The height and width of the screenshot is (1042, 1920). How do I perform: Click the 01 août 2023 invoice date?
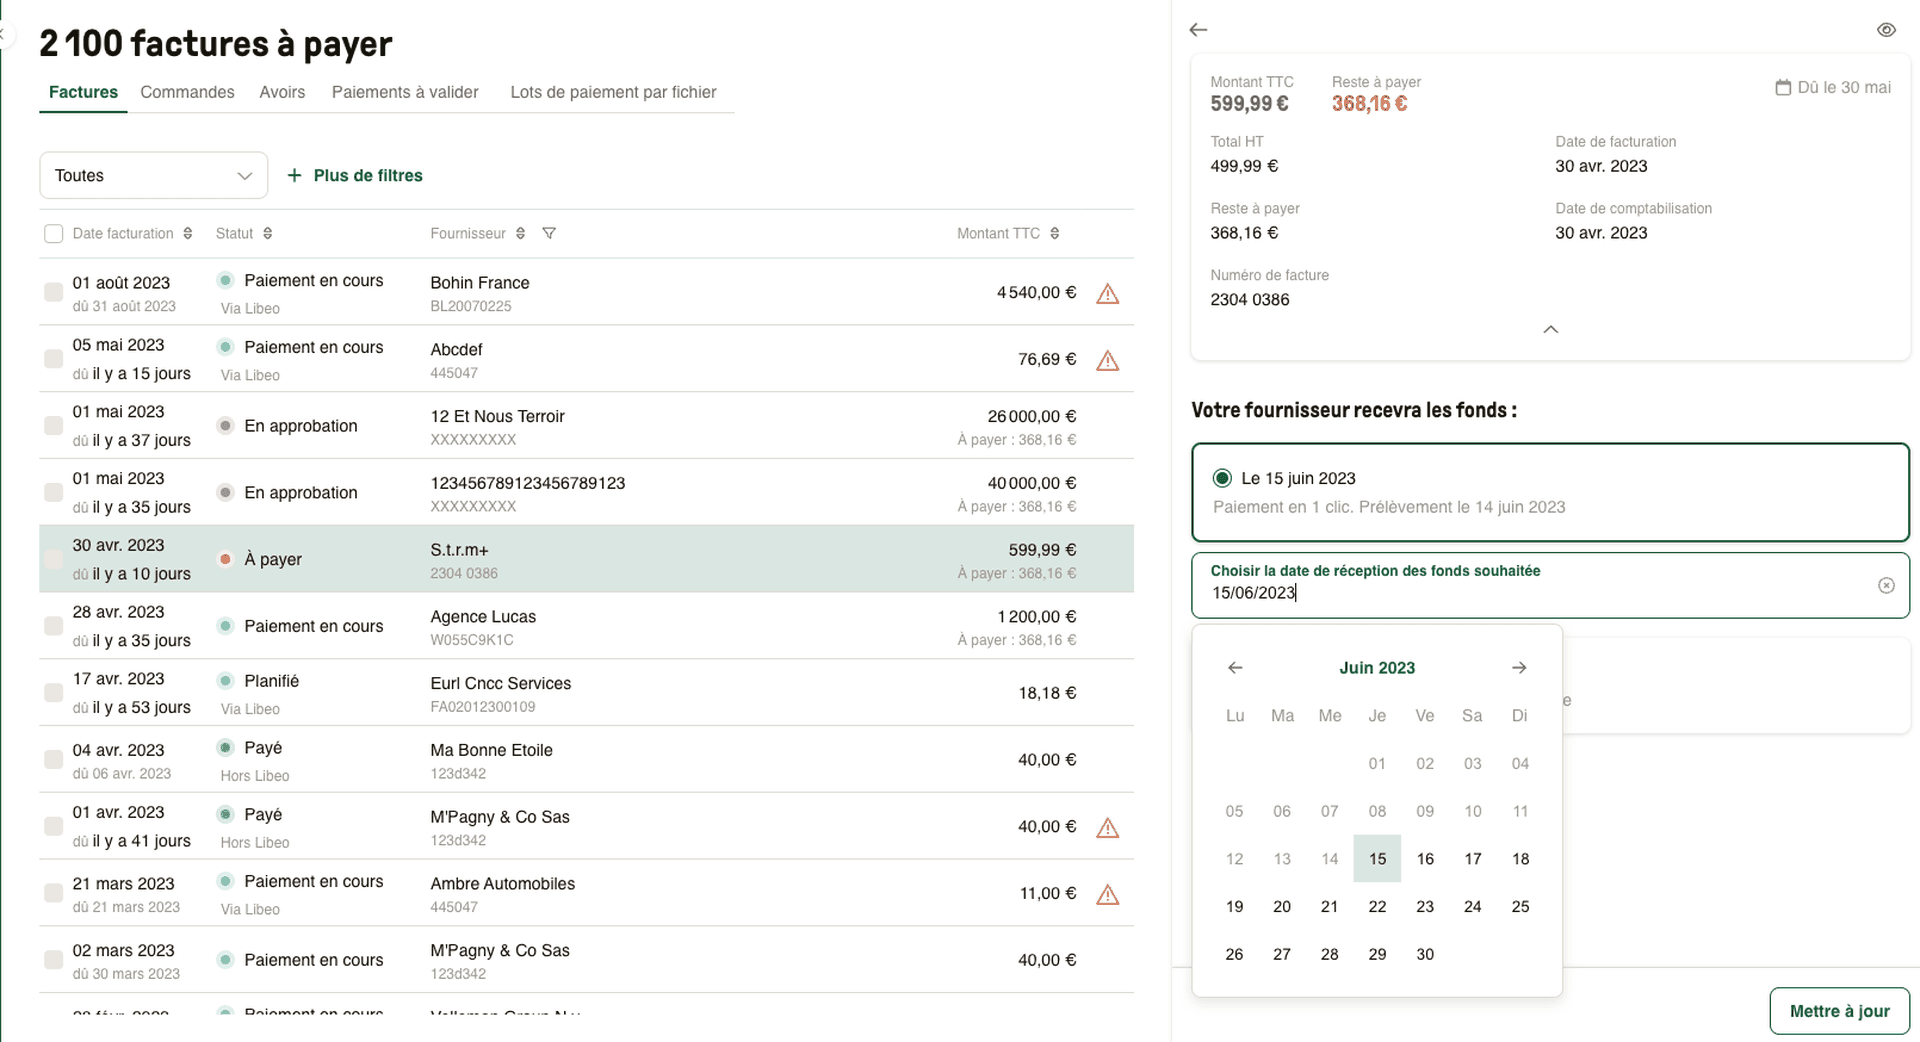pos(121,283)
